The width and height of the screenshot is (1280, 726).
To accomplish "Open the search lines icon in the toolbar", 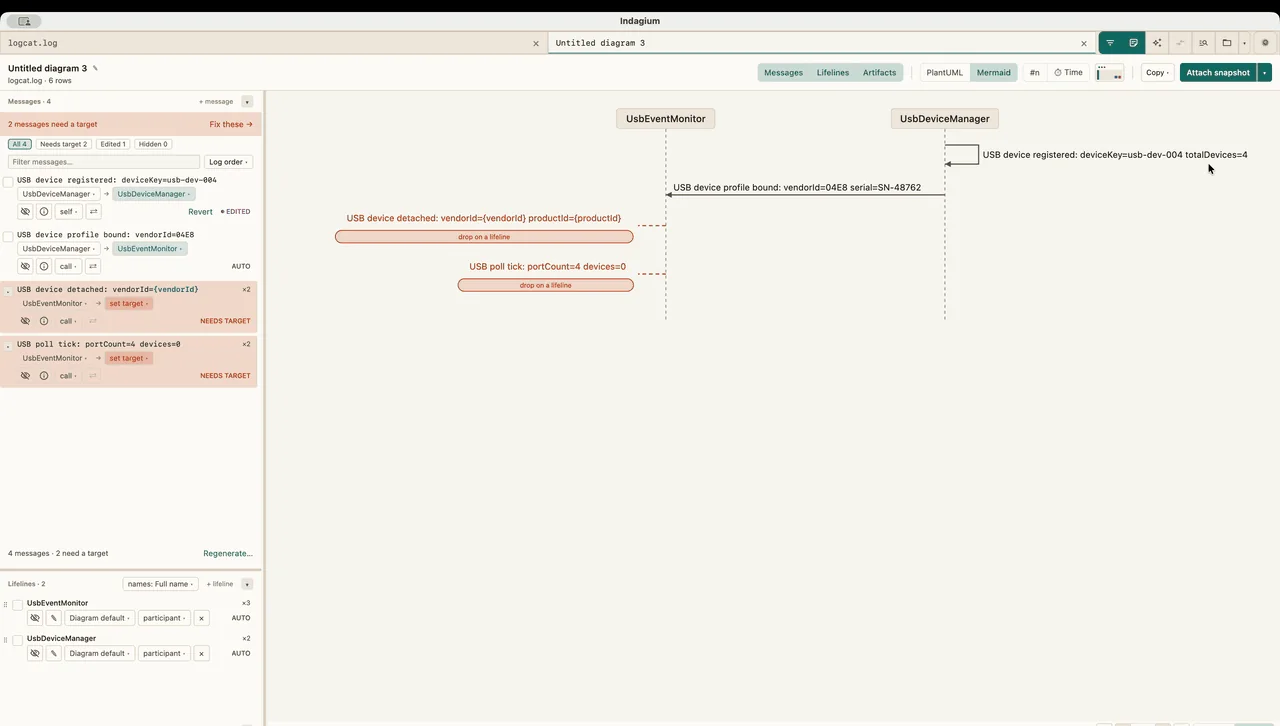I will click(x=1204, y=43).
